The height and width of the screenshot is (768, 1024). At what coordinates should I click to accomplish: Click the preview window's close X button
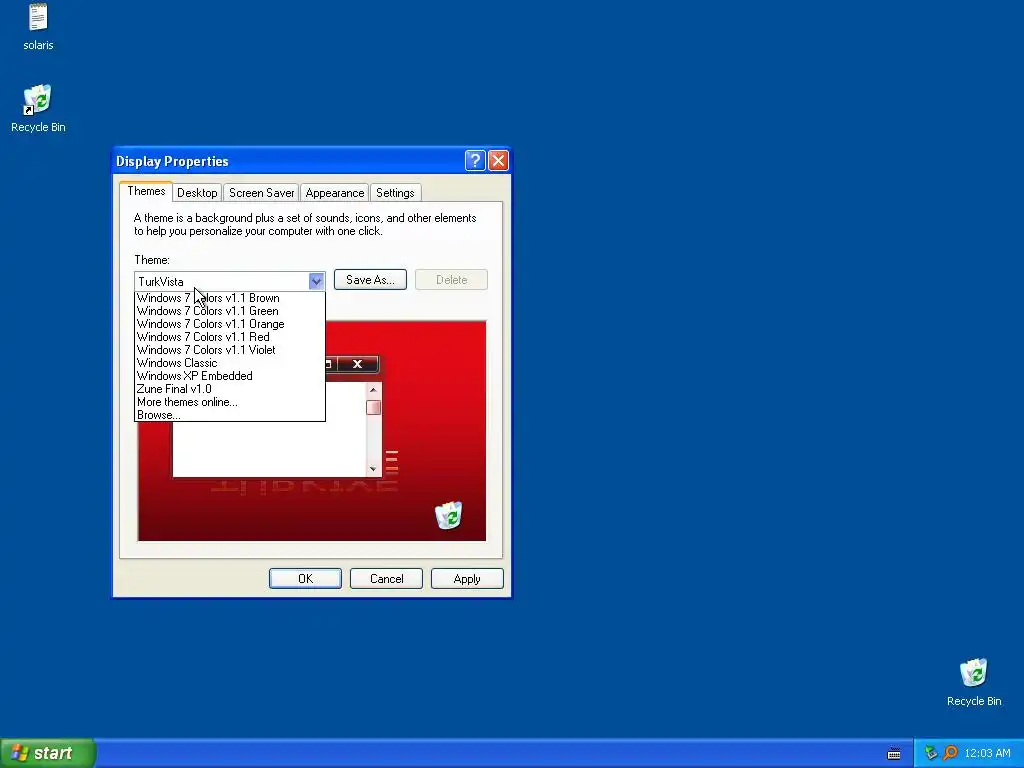(357, 364)
